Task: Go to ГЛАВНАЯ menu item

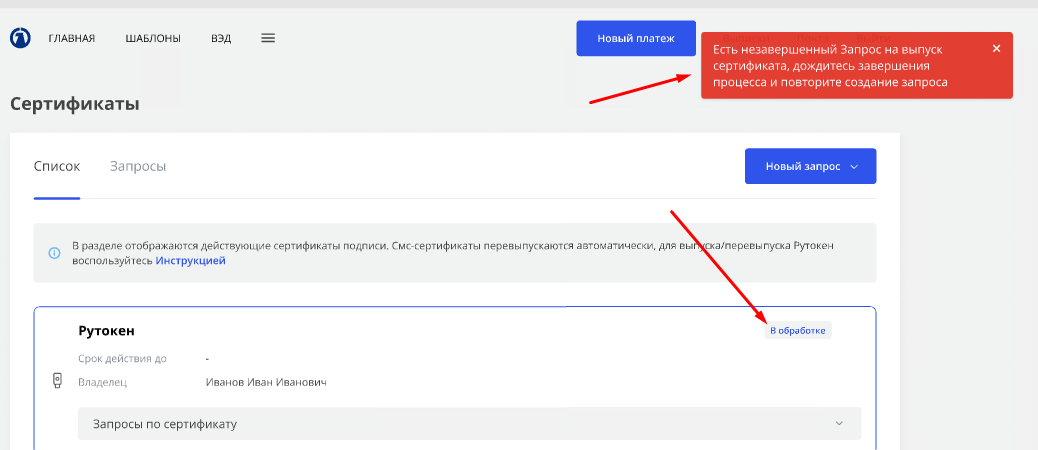Action: tap(71, 38)
